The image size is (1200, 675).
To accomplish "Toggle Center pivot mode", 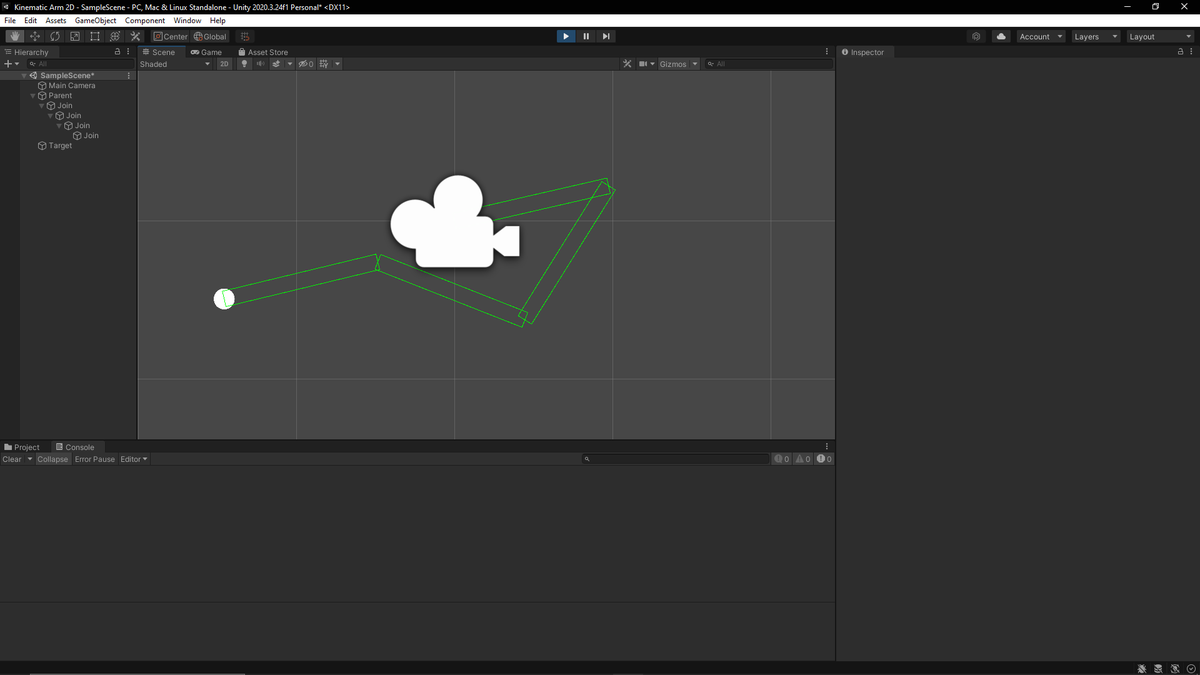I will 170,36.
